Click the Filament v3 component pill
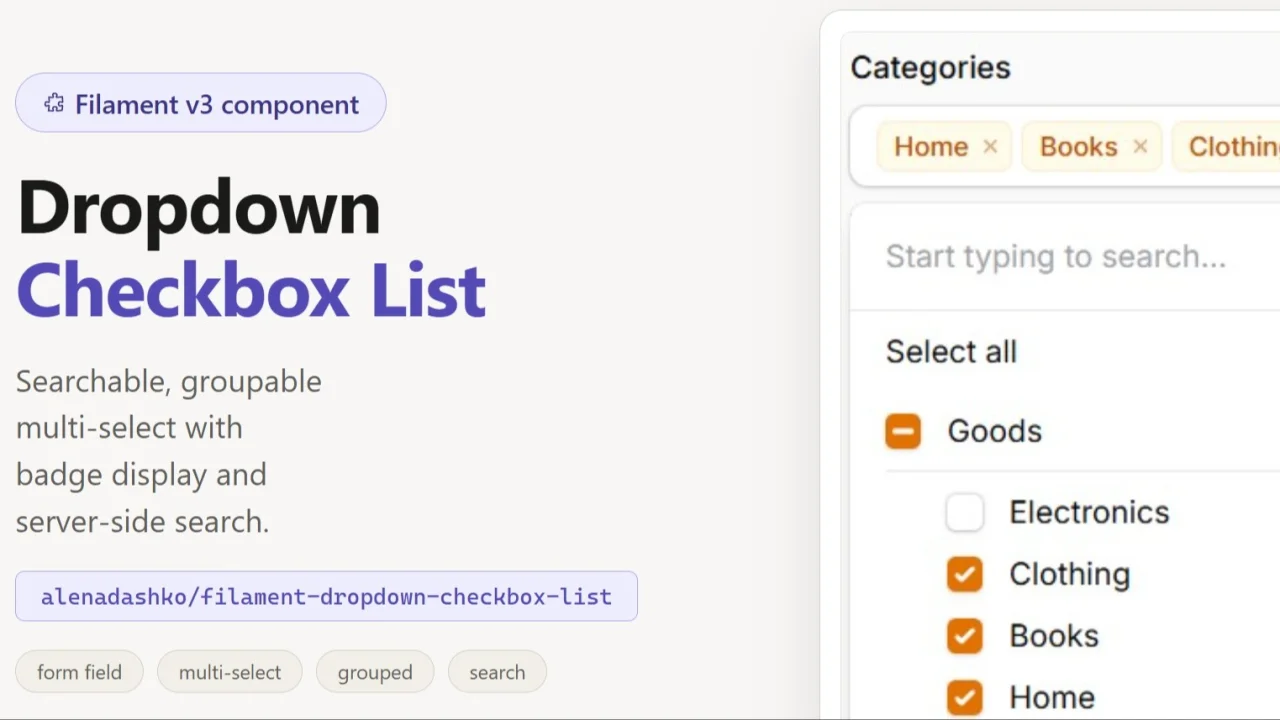This screenshot has width=1280, height=720. [201, 103]
